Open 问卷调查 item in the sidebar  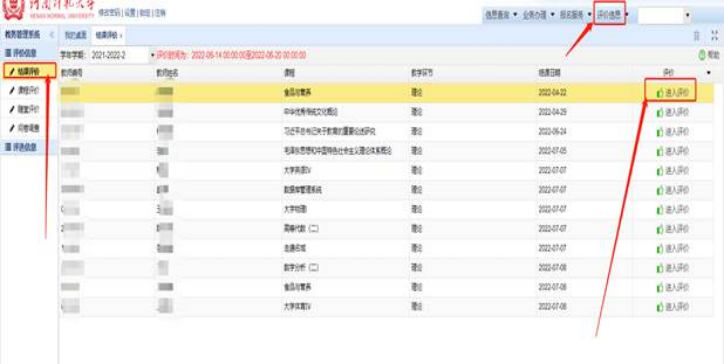point(28,128)
